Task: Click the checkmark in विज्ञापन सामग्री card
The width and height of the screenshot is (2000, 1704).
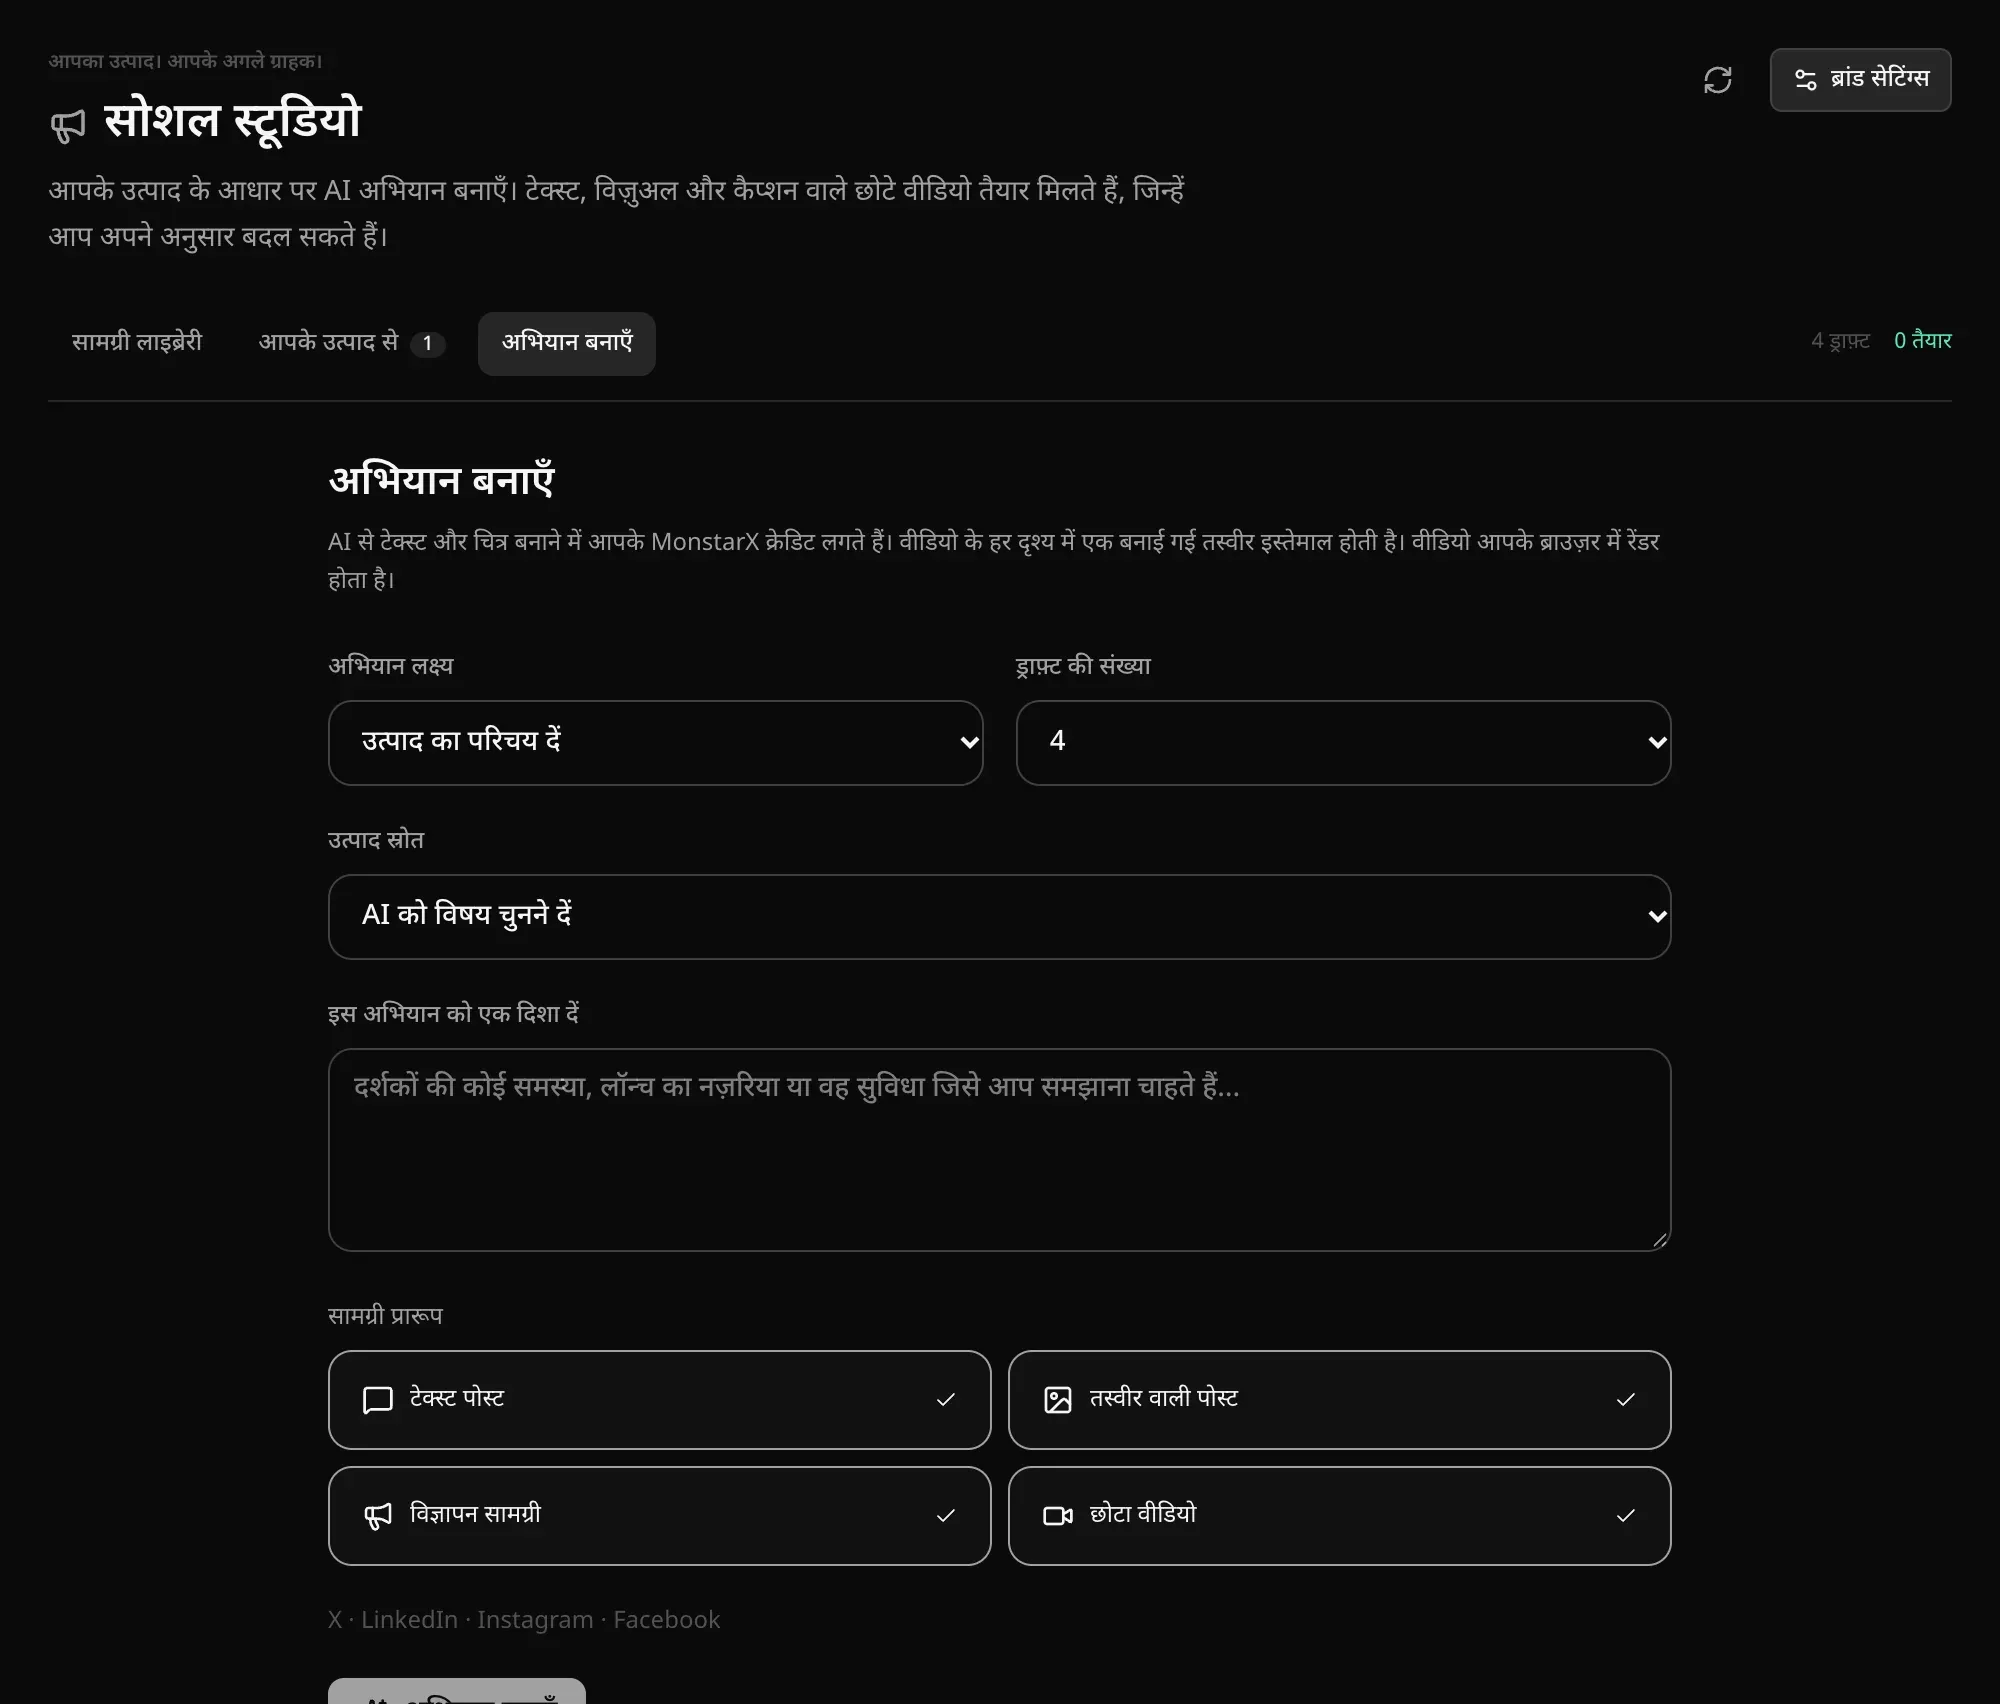Action: (x=945, y=1516)
